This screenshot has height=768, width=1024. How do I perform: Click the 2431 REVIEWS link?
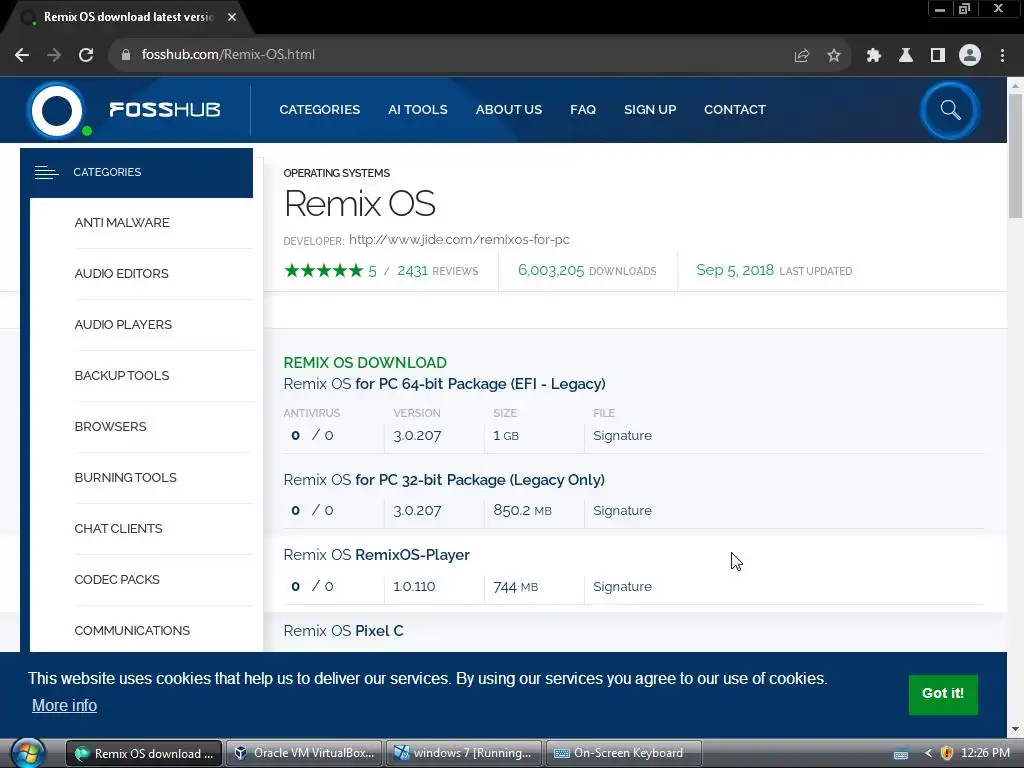[x=438, y=270]
